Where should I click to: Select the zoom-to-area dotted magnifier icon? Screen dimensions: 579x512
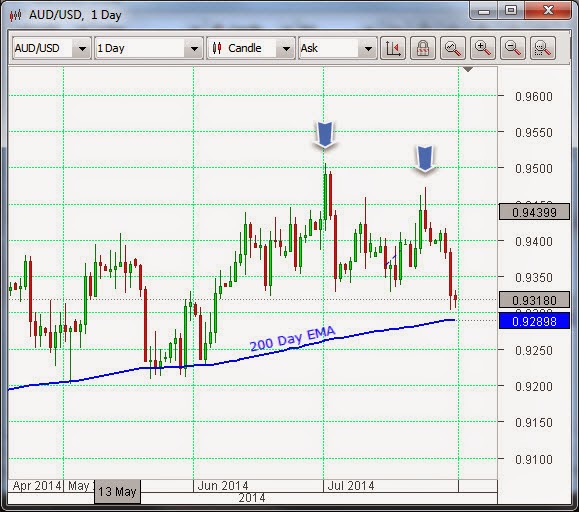click(x=542, y=48)
